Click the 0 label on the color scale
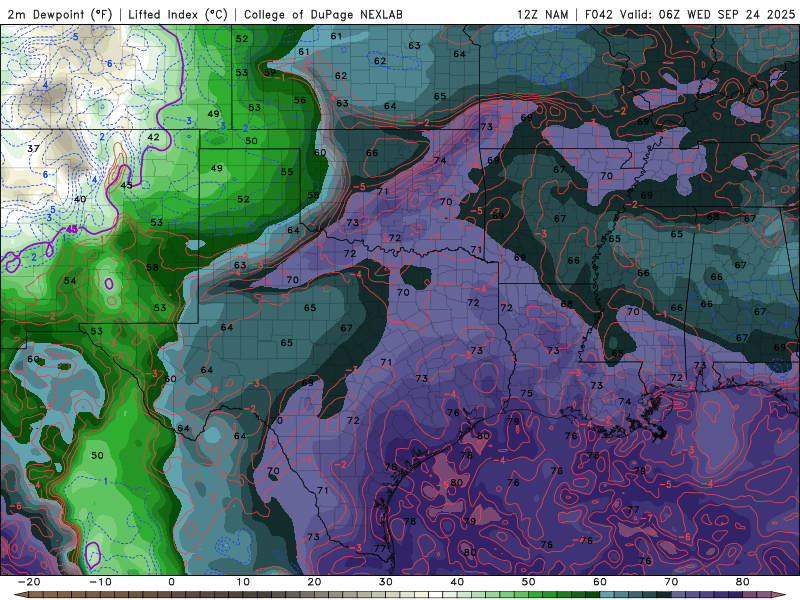This screenshot has width=800, height=600. click(x=171, y=582)
